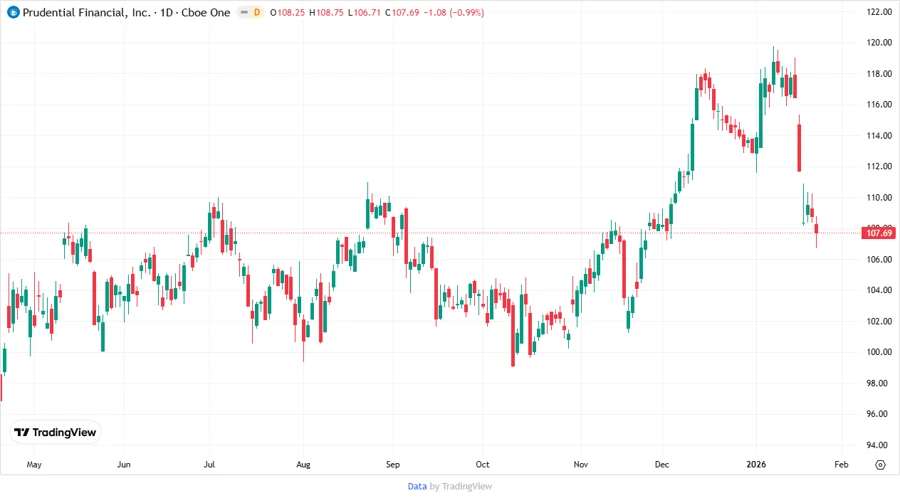Click the 122.00 price axis label
Screen dimensions: 900x498
[879, 11]
